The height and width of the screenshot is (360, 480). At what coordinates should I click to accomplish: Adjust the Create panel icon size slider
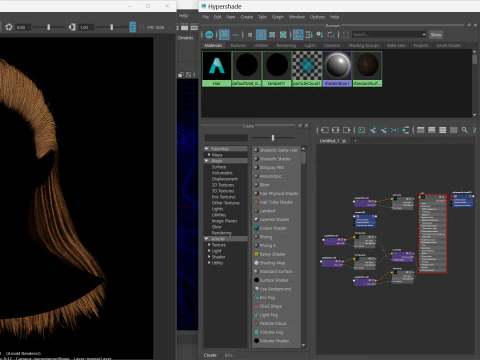[x=273, y=137]
